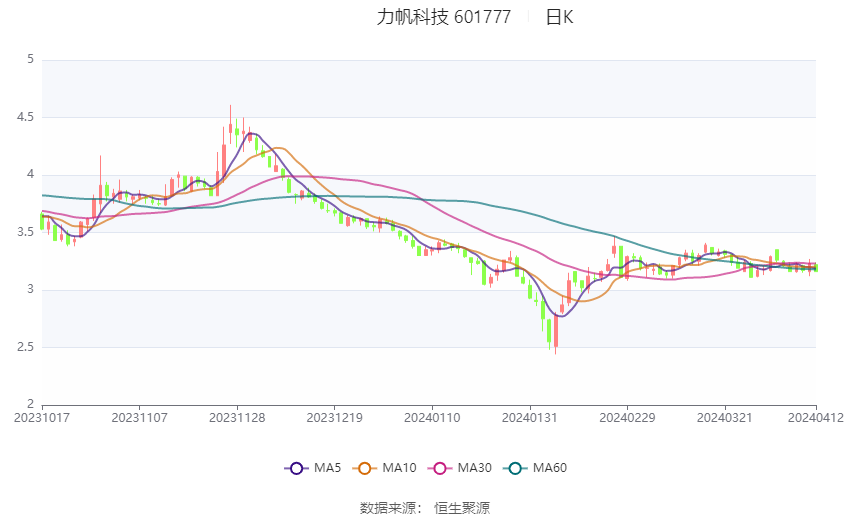This screenshot has width=850, height=516.
Task: Click the 20231128 date axis label
Action: [x=237, y=418]
